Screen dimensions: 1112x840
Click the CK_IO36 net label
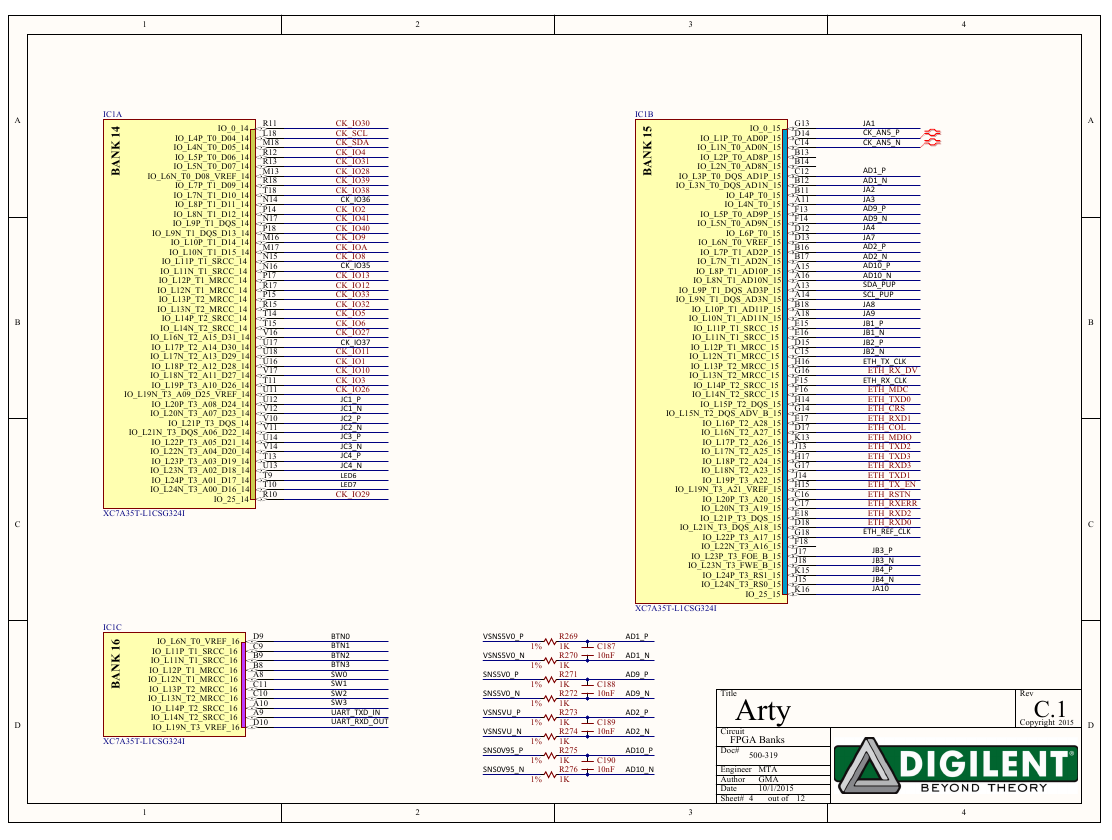(355, 200)
